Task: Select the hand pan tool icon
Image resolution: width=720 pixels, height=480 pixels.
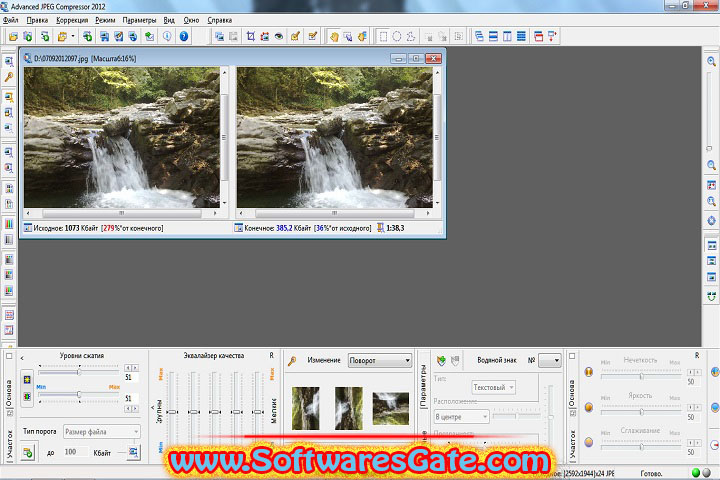Action: pos(334,36)
